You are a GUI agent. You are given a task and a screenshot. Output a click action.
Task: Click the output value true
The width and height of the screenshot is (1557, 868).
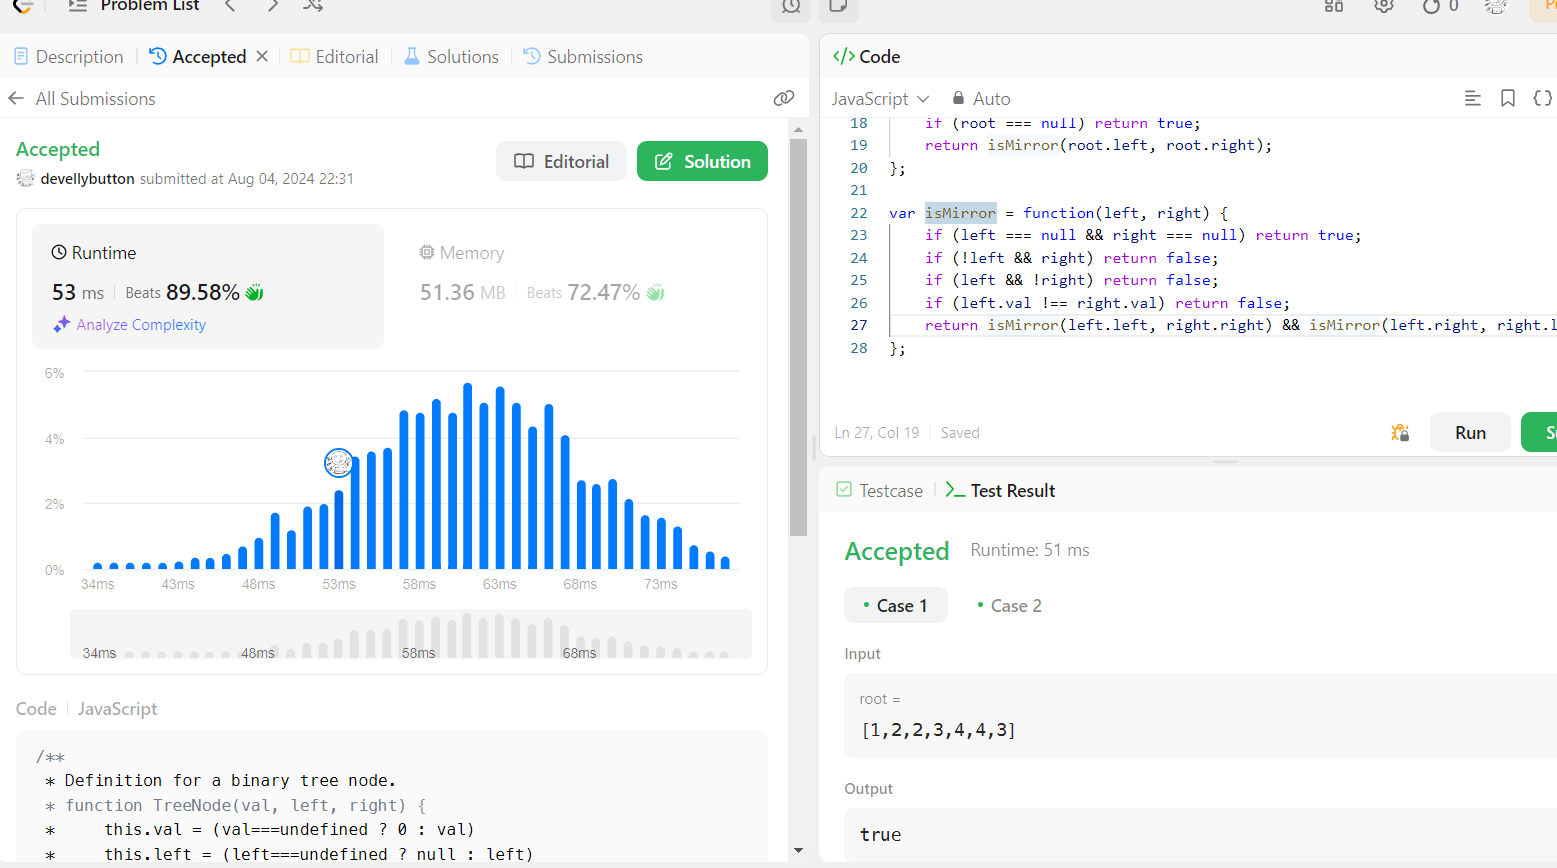[880, 835]
